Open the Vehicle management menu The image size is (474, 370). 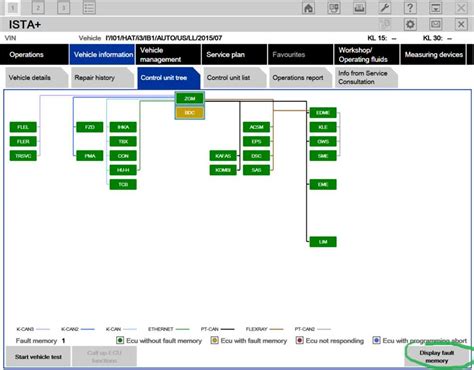[x=168, y=55]
